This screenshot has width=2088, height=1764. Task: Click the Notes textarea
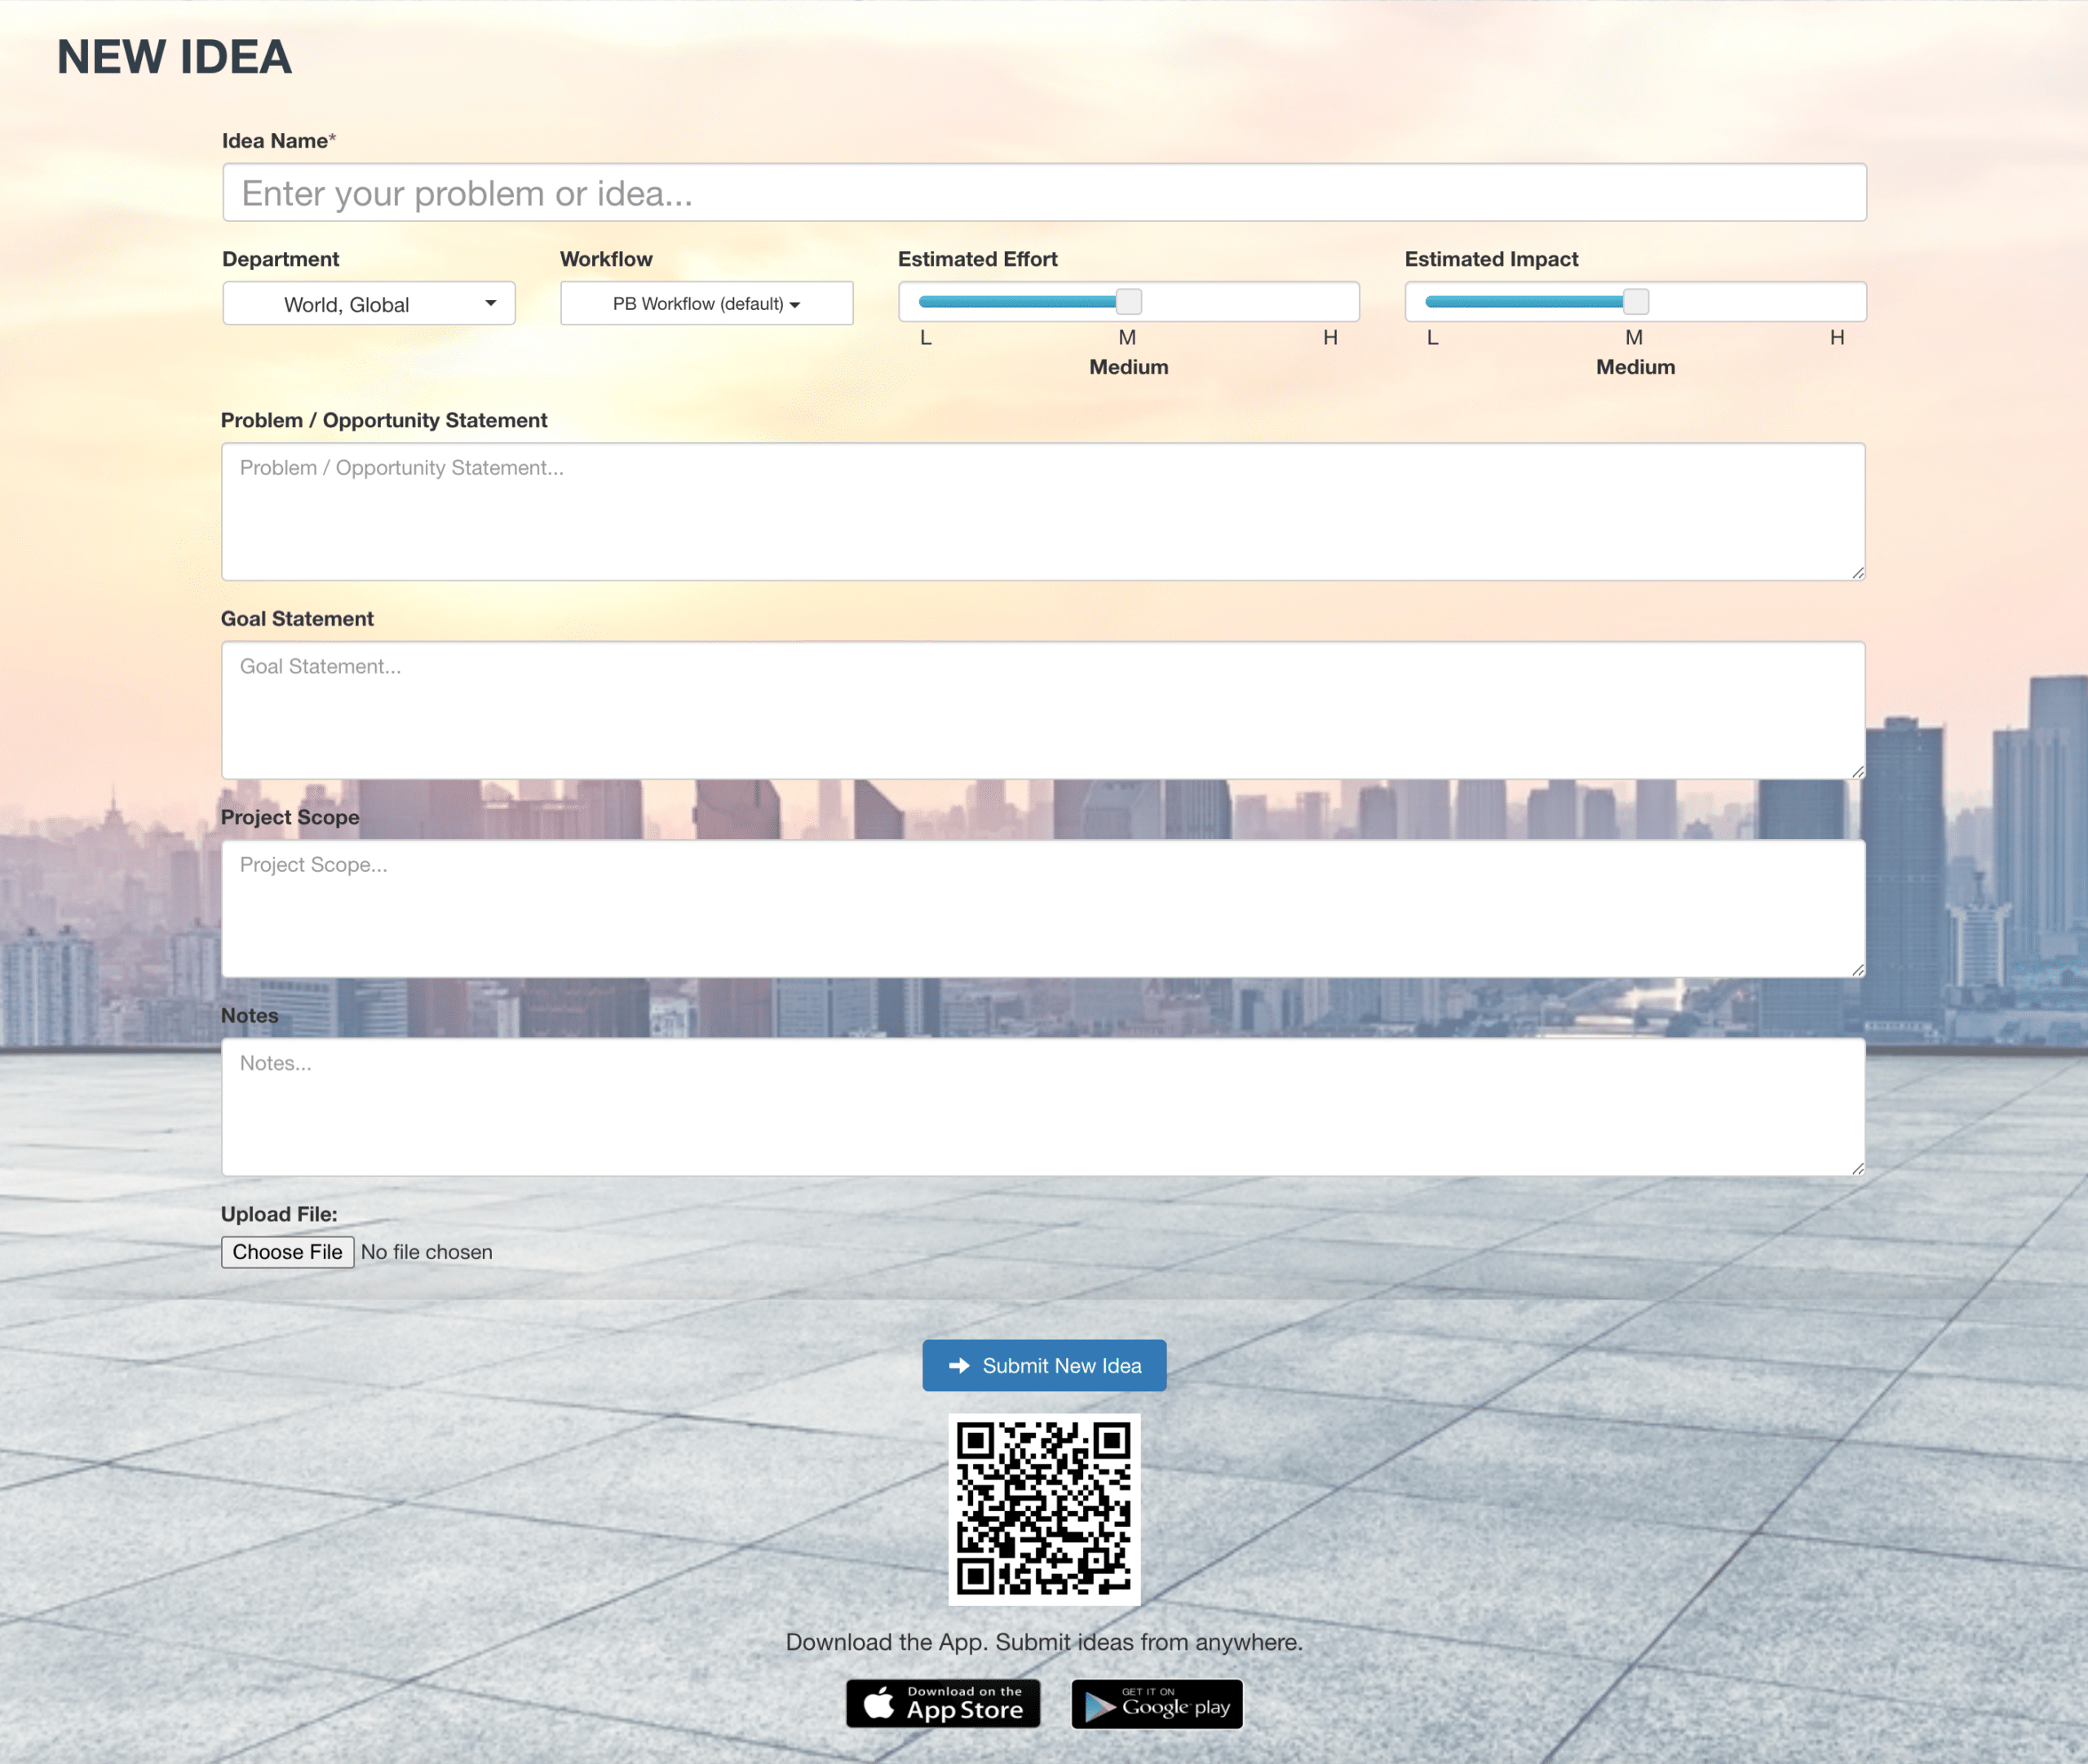[1043, 1107]
